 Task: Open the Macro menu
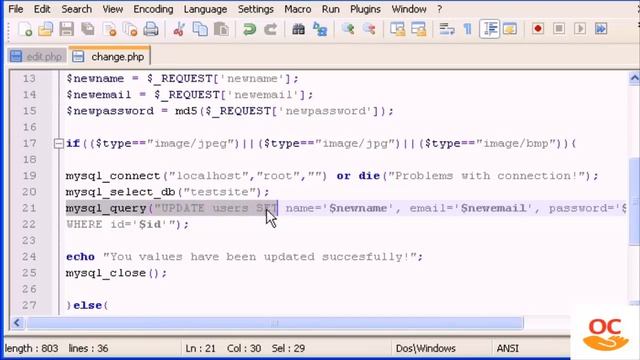[x=298, y=9]
